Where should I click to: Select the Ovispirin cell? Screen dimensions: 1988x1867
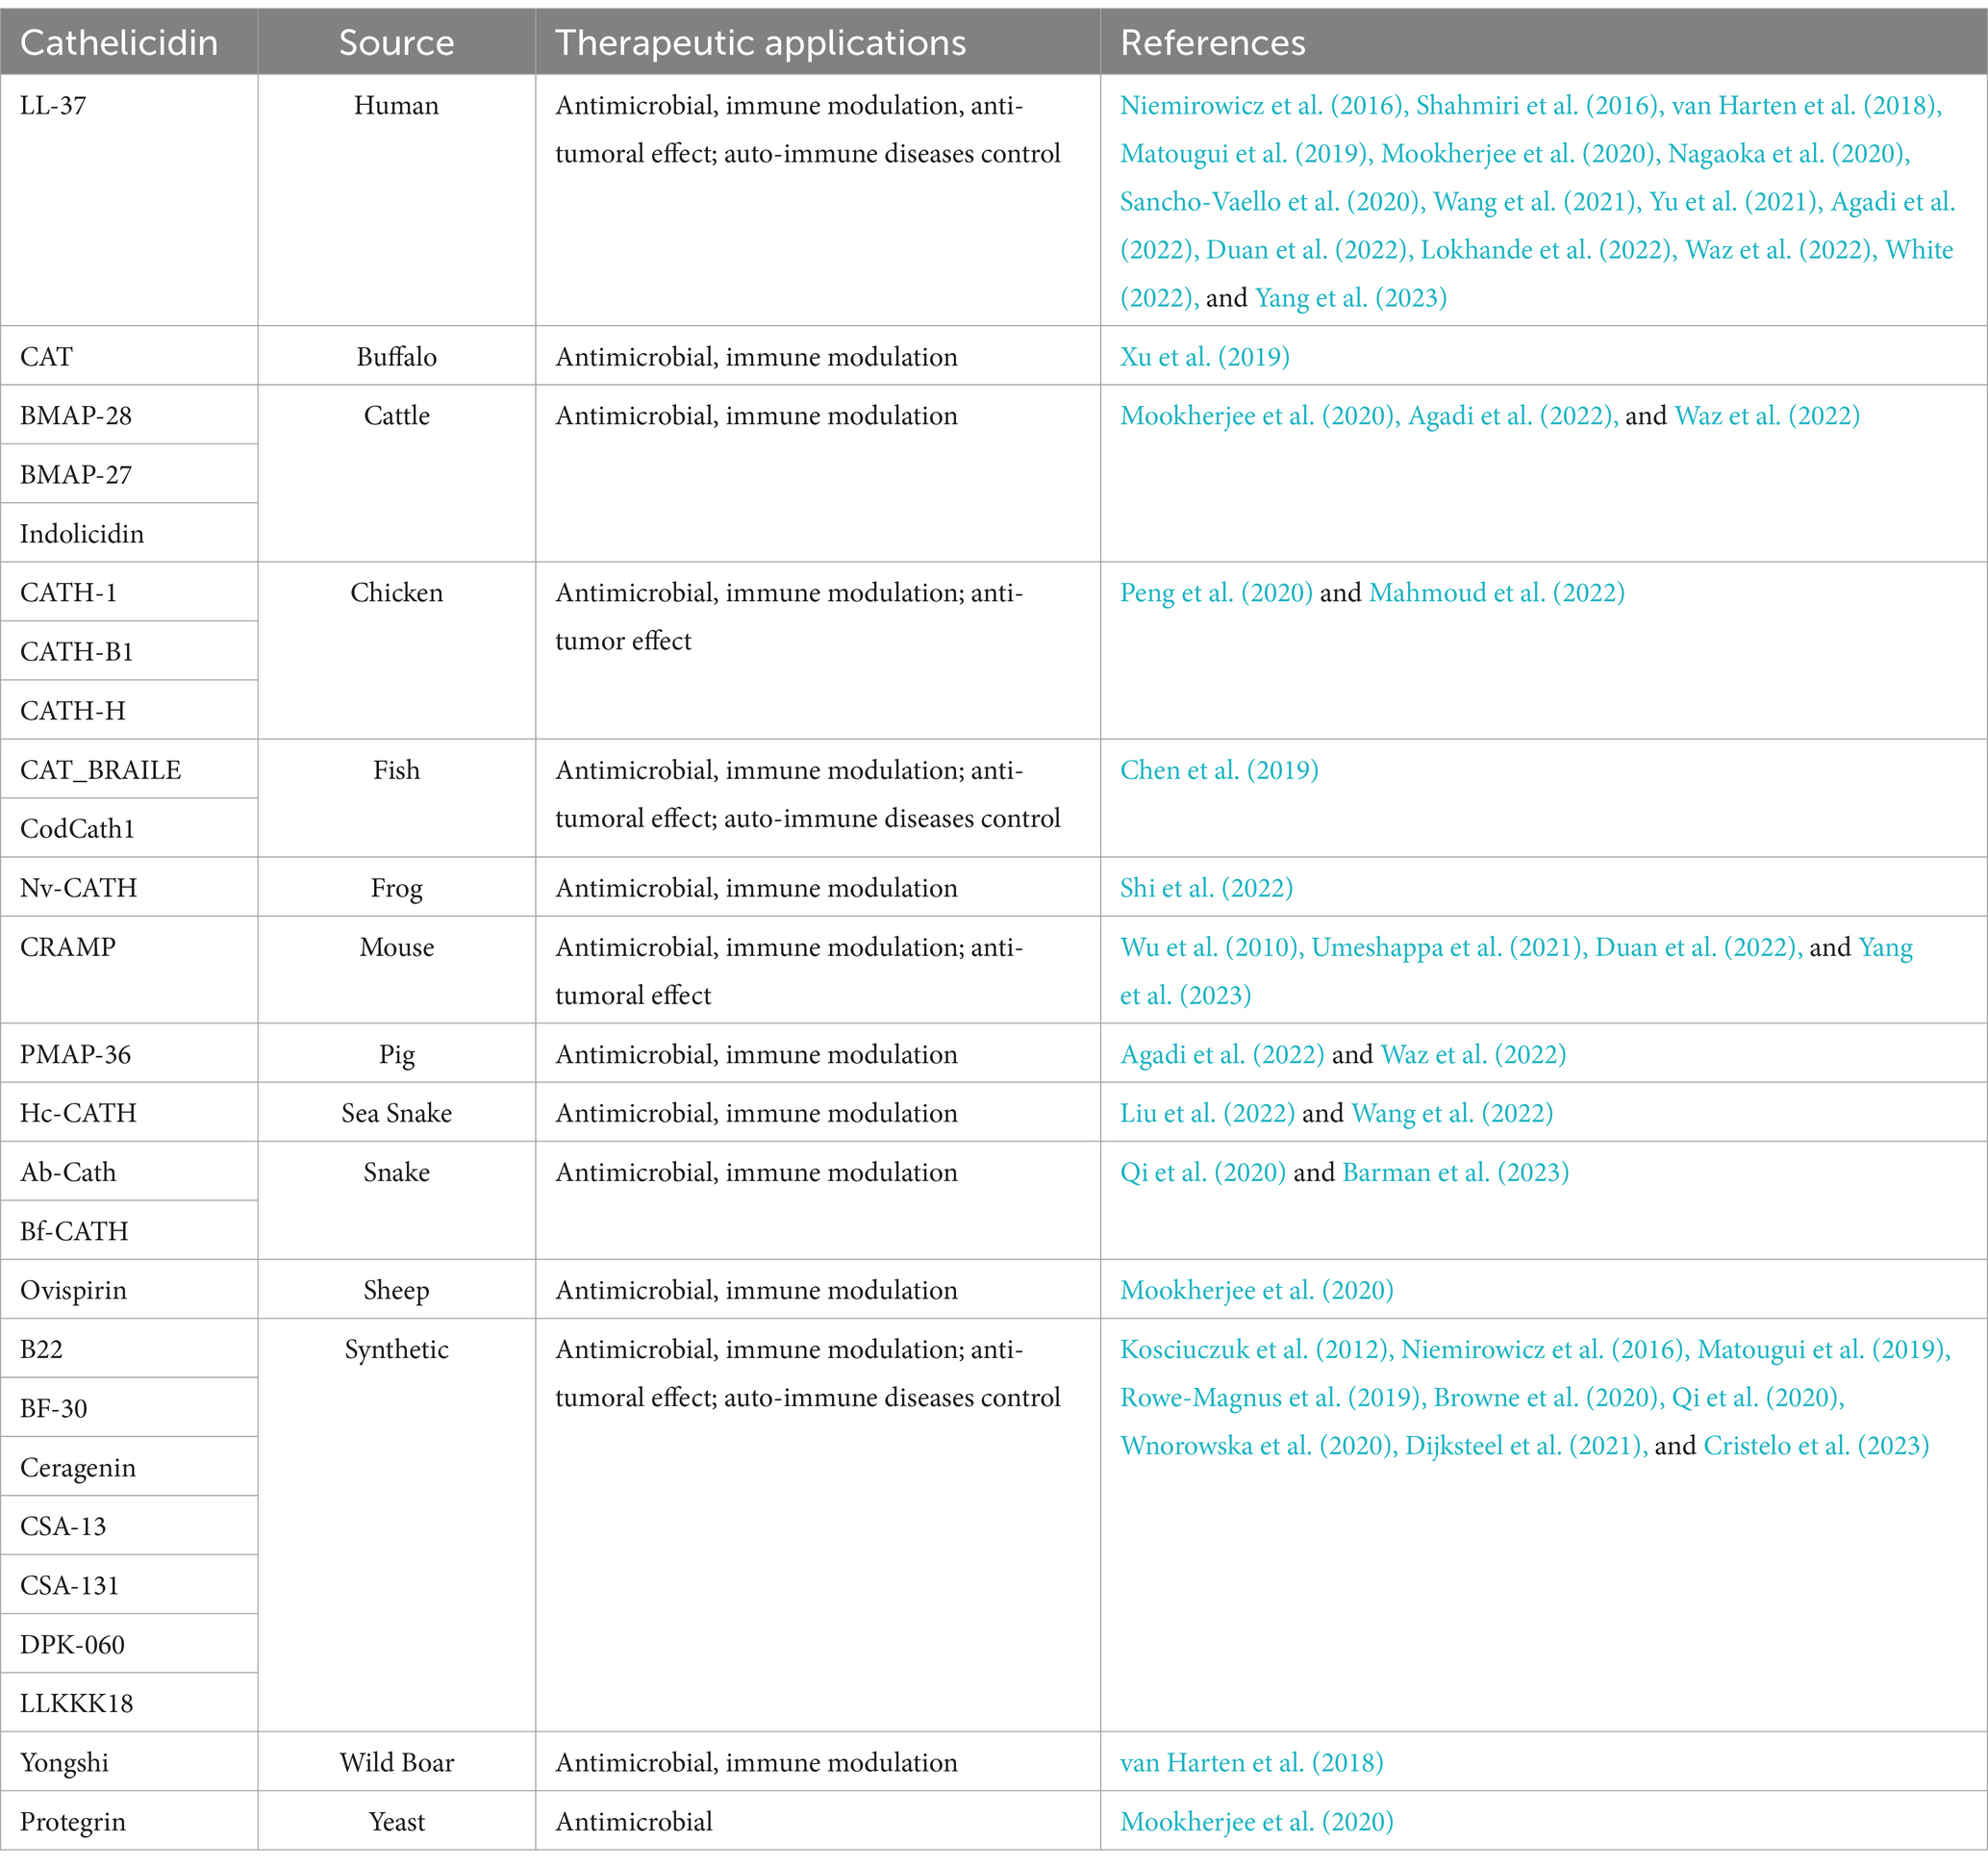129,1289
